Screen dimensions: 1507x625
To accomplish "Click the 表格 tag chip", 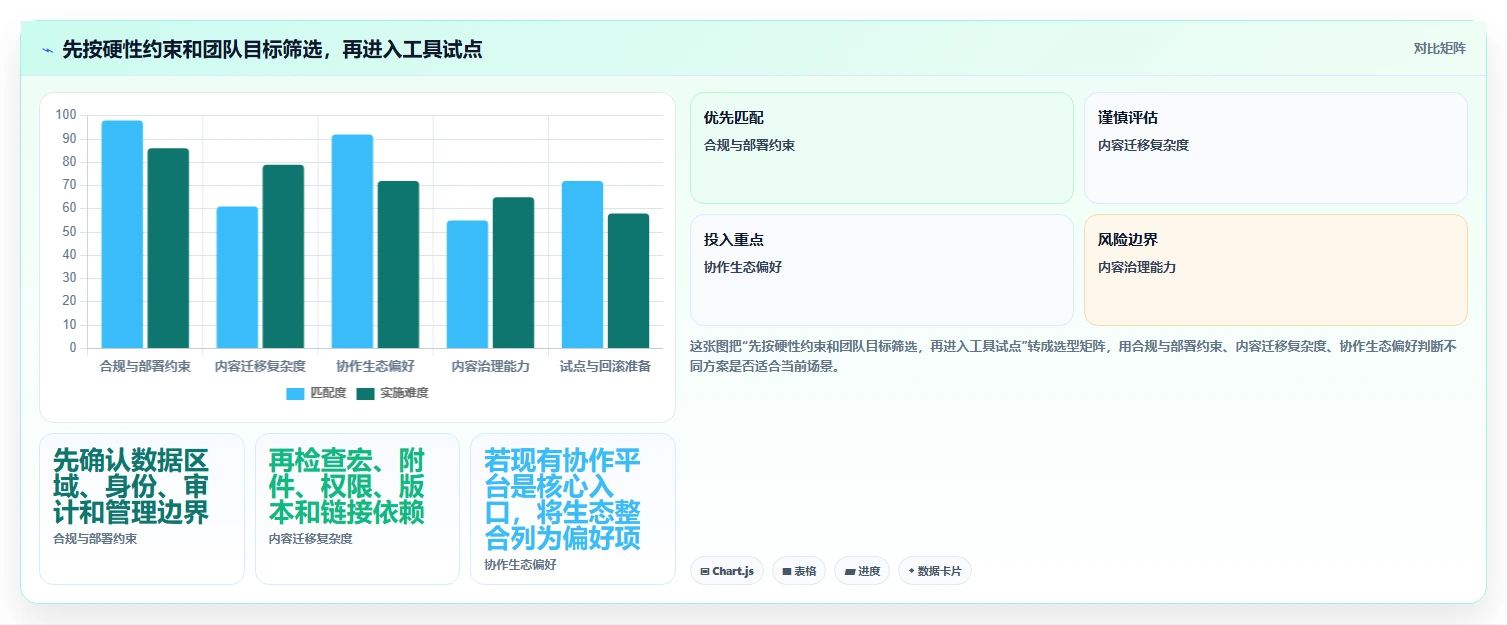I will 799,571.
